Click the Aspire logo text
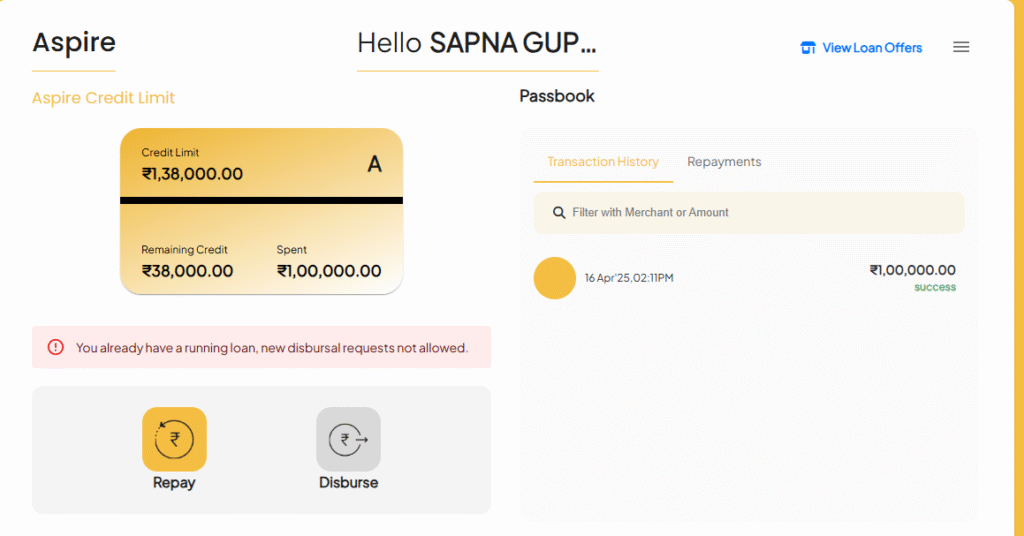 [74, 43]
